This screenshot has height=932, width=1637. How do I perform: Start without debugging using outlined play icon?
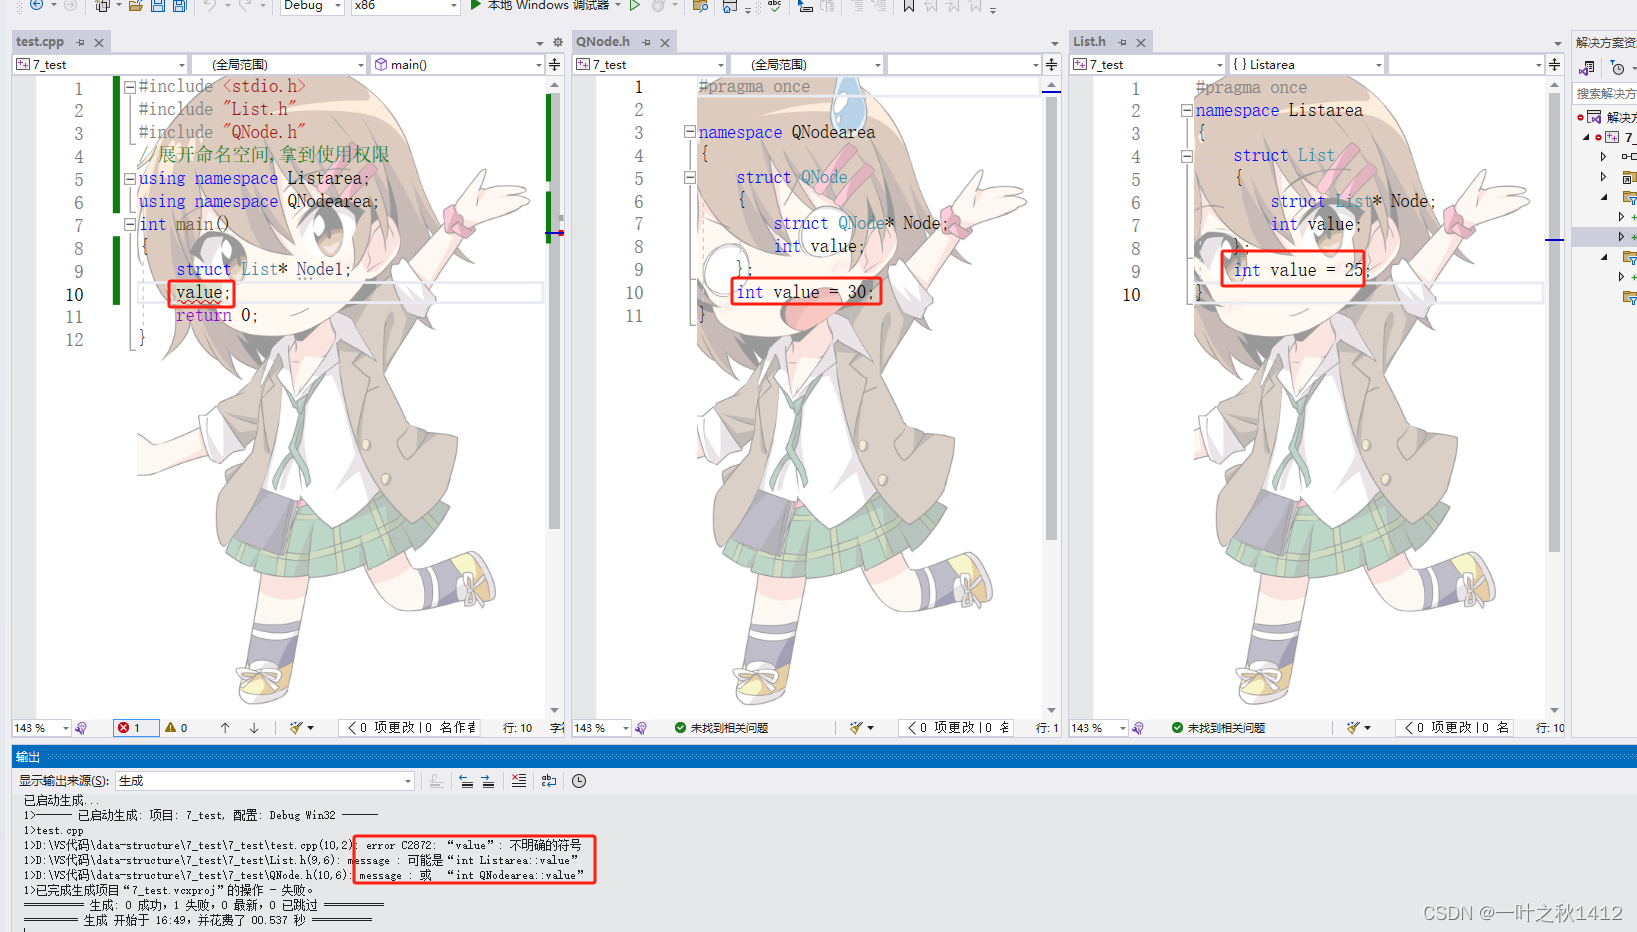coord(635,5)
